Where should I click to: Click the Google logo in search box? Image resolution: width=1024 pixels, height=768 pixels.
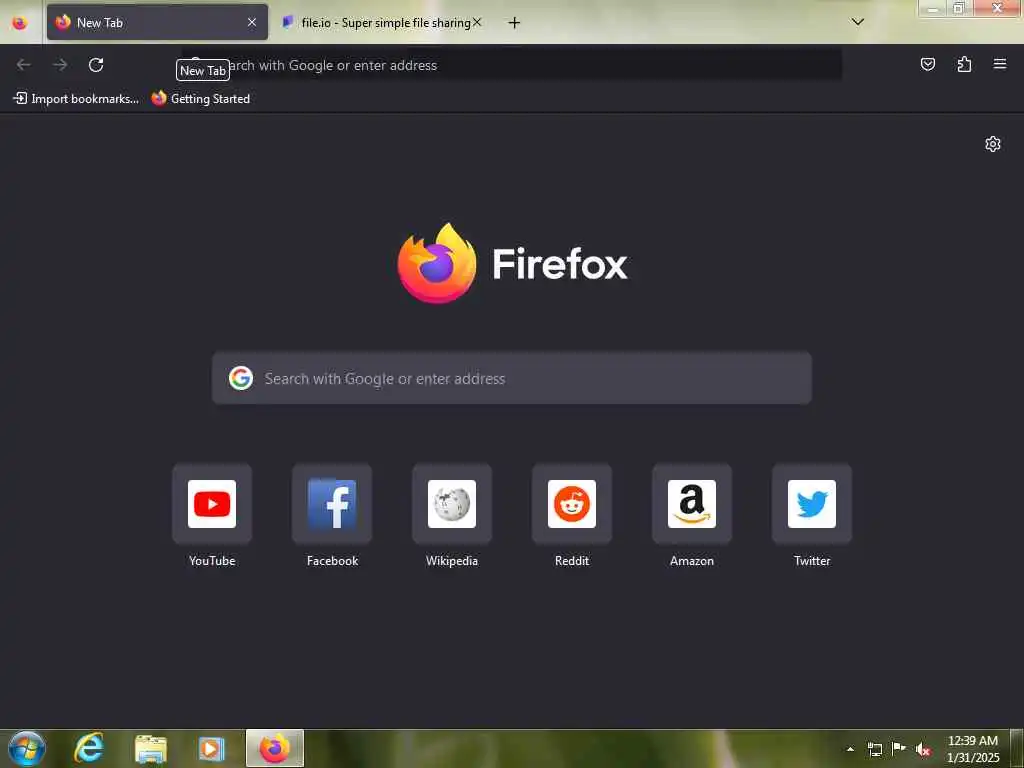point(241,378)
